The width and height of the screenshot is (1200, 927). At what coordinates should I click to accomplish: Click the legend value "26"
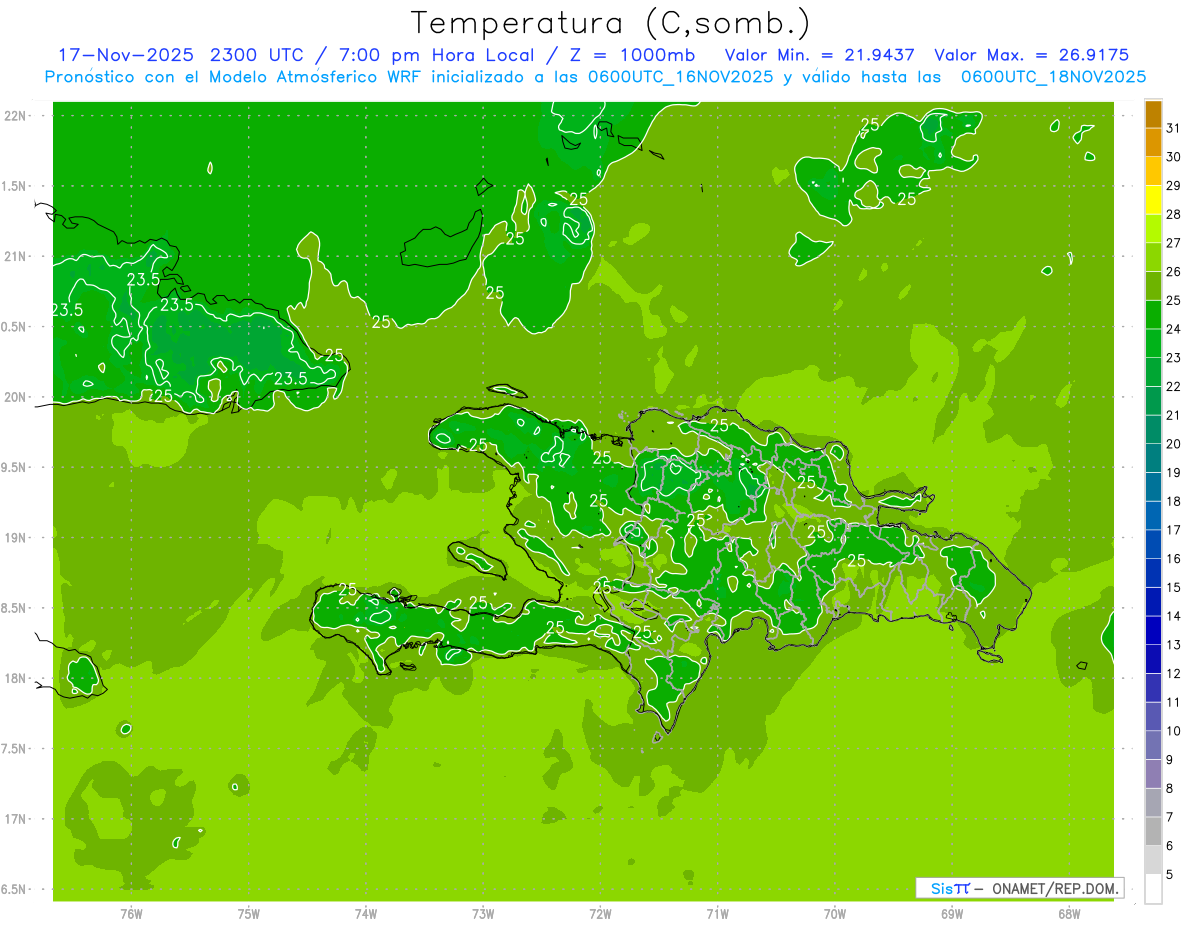[x=1173, y=272]
